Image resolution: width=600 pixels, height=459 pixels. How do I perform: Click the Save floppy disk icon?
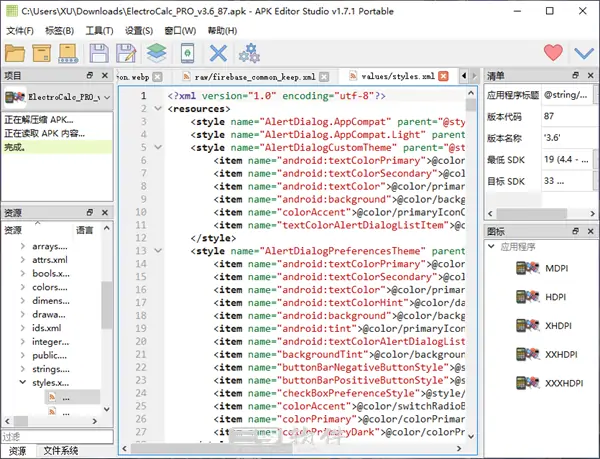(x=100, y=52)
